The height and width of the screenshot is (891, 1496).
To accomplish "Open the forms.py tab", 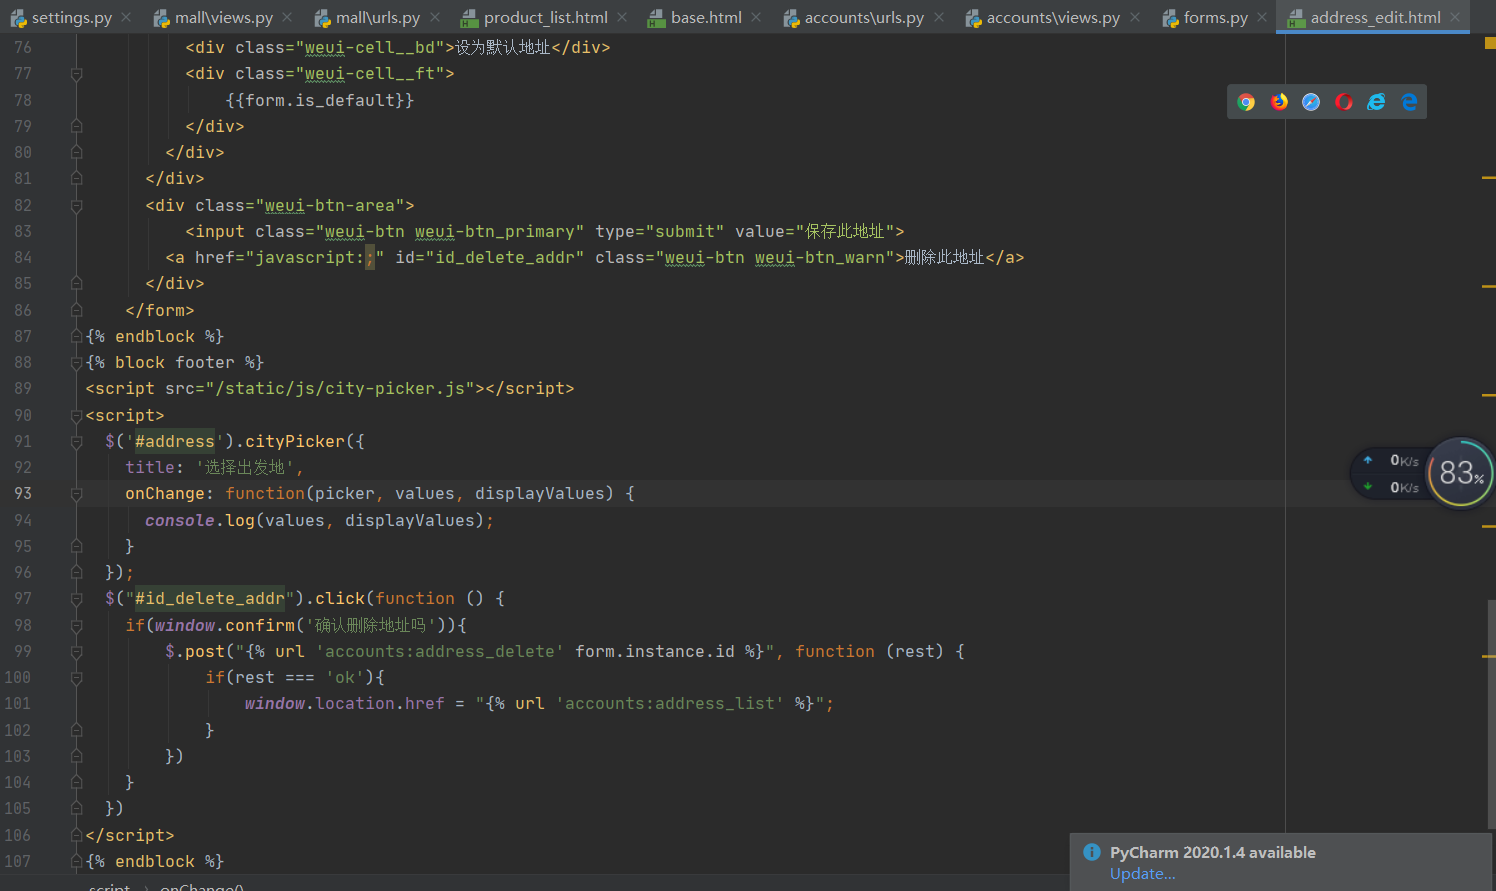I will [1216, 18].
